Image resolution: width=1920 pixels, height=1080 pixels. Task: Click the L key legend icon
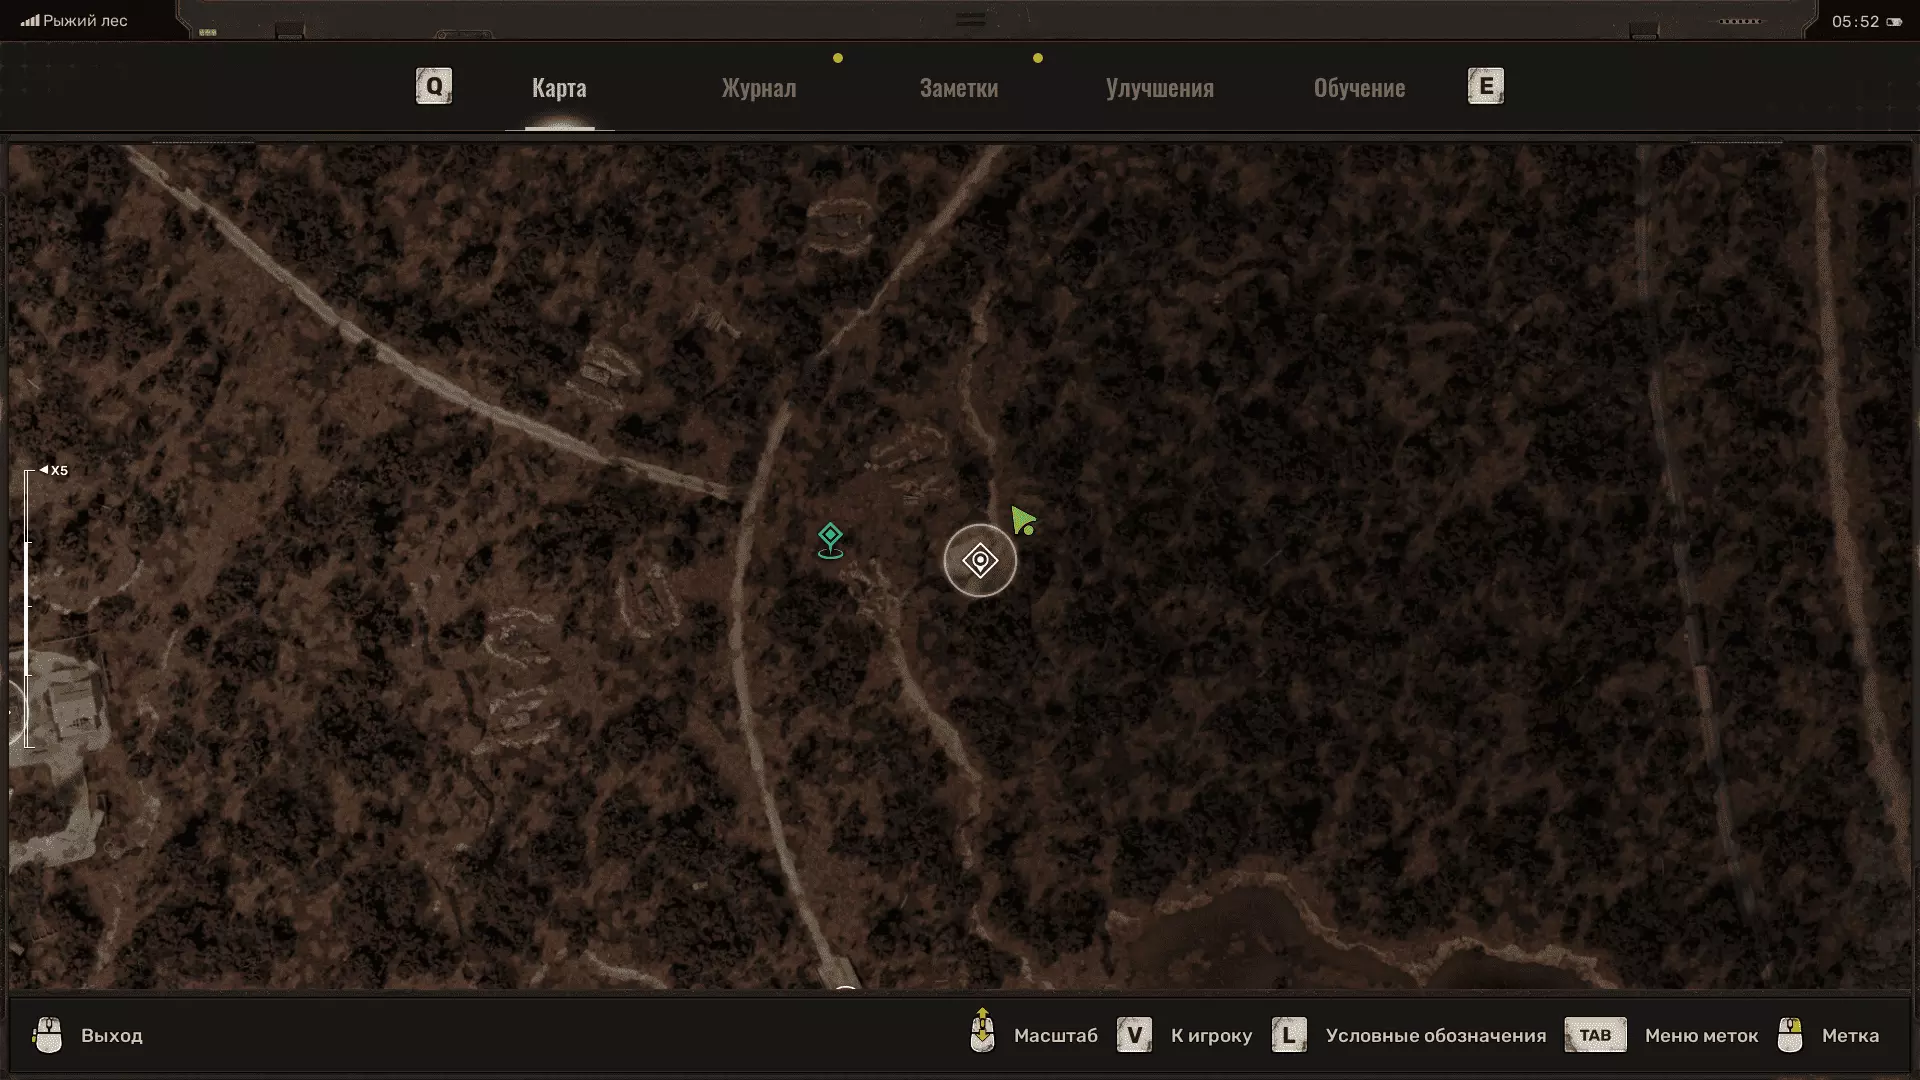coord(1289,1035)
